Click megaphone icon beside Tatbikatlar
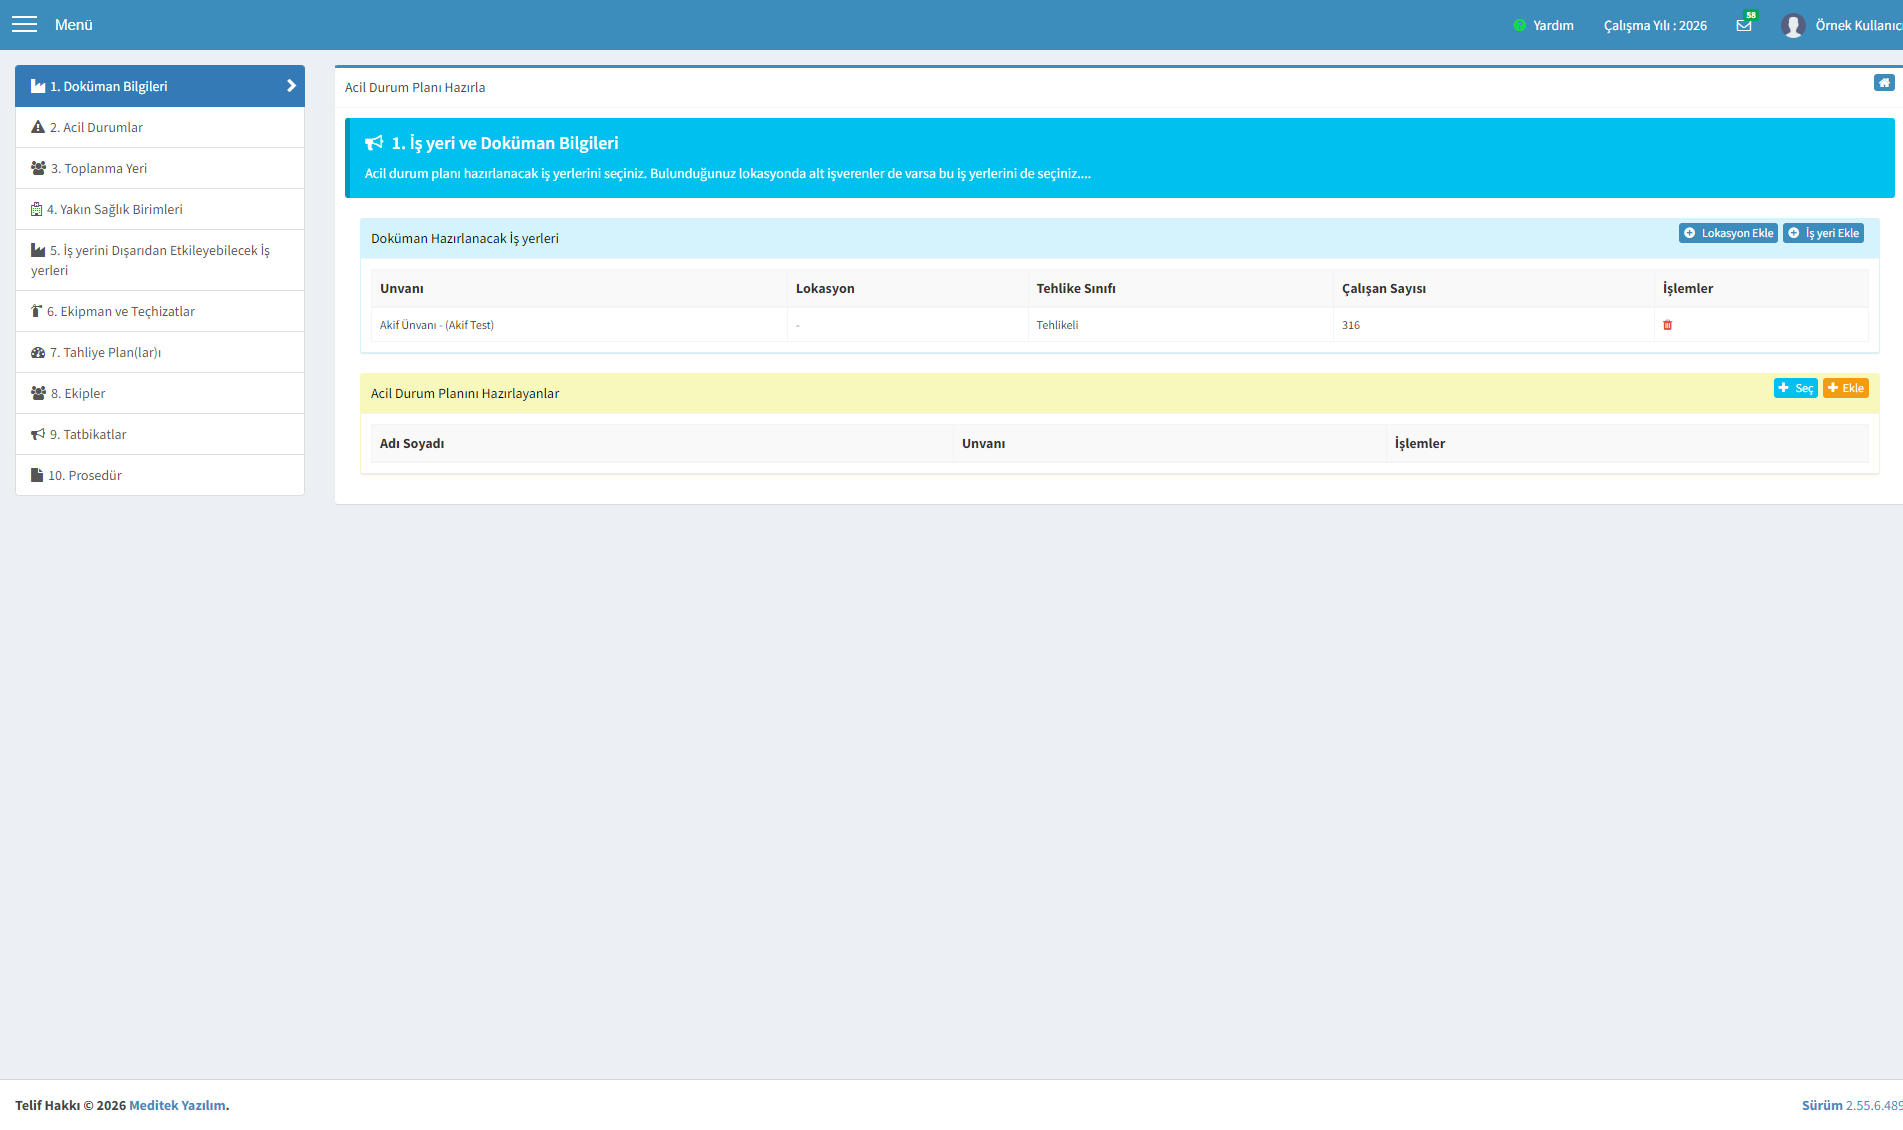 (x=38, y=434)
